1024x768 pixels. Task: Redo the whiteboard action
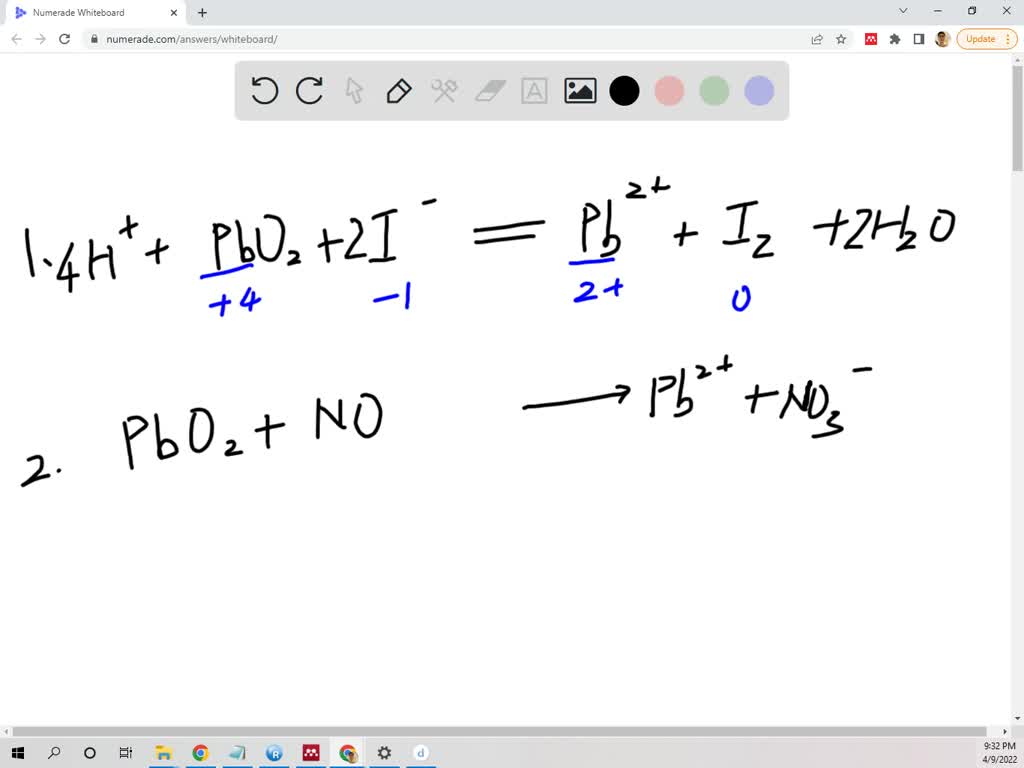pos(309,91)
